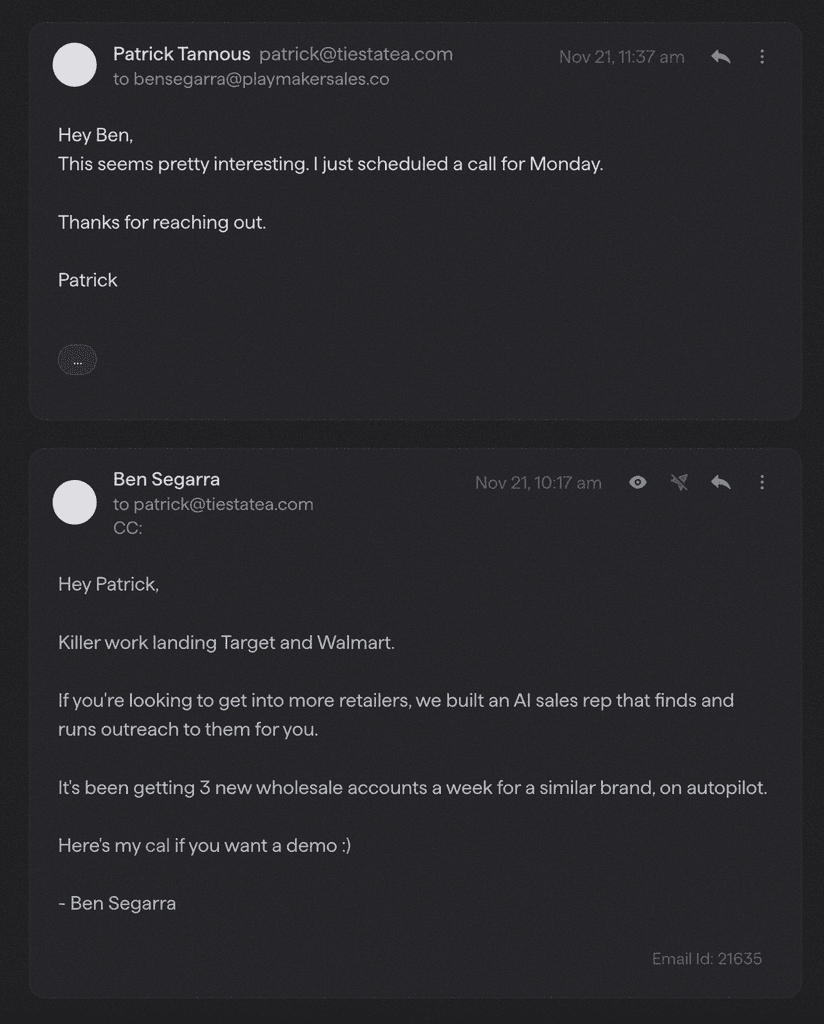Reply to Patrick Tannous's email
The width and height of the screenshot is (824, 1024).
click(x=720, y=57)
